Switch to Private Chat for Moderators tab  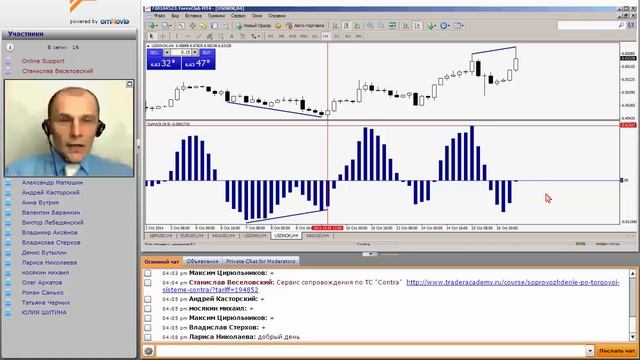pos(260,261)
